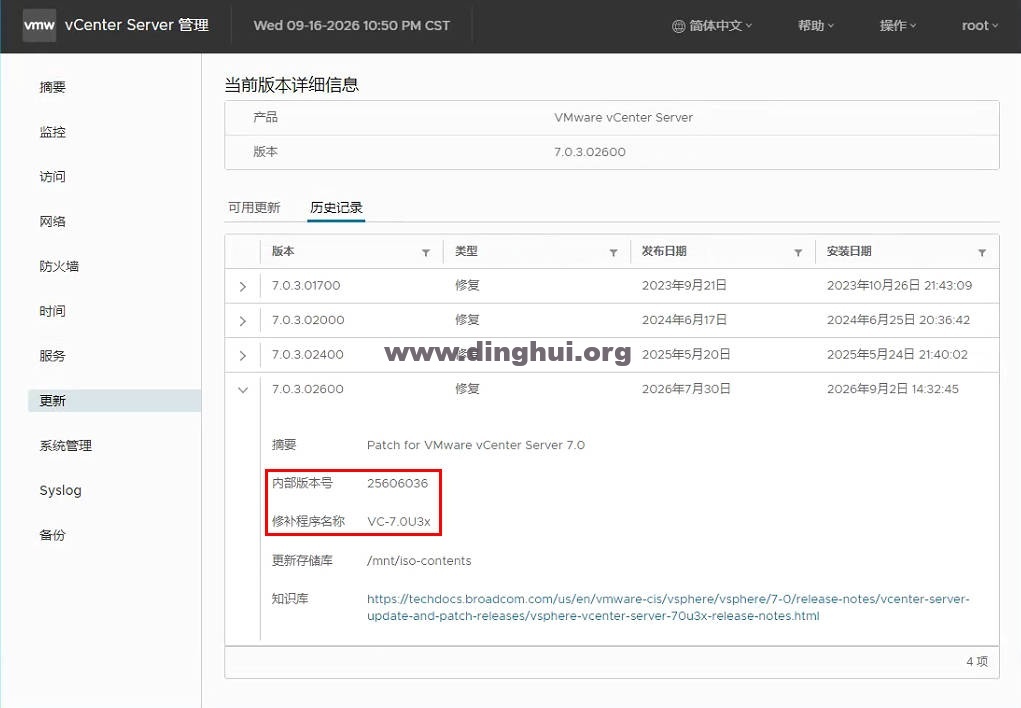Open filter icon on 安装日期 column
Viewport: 1021px width, 708px height.
tap(982, 253)
